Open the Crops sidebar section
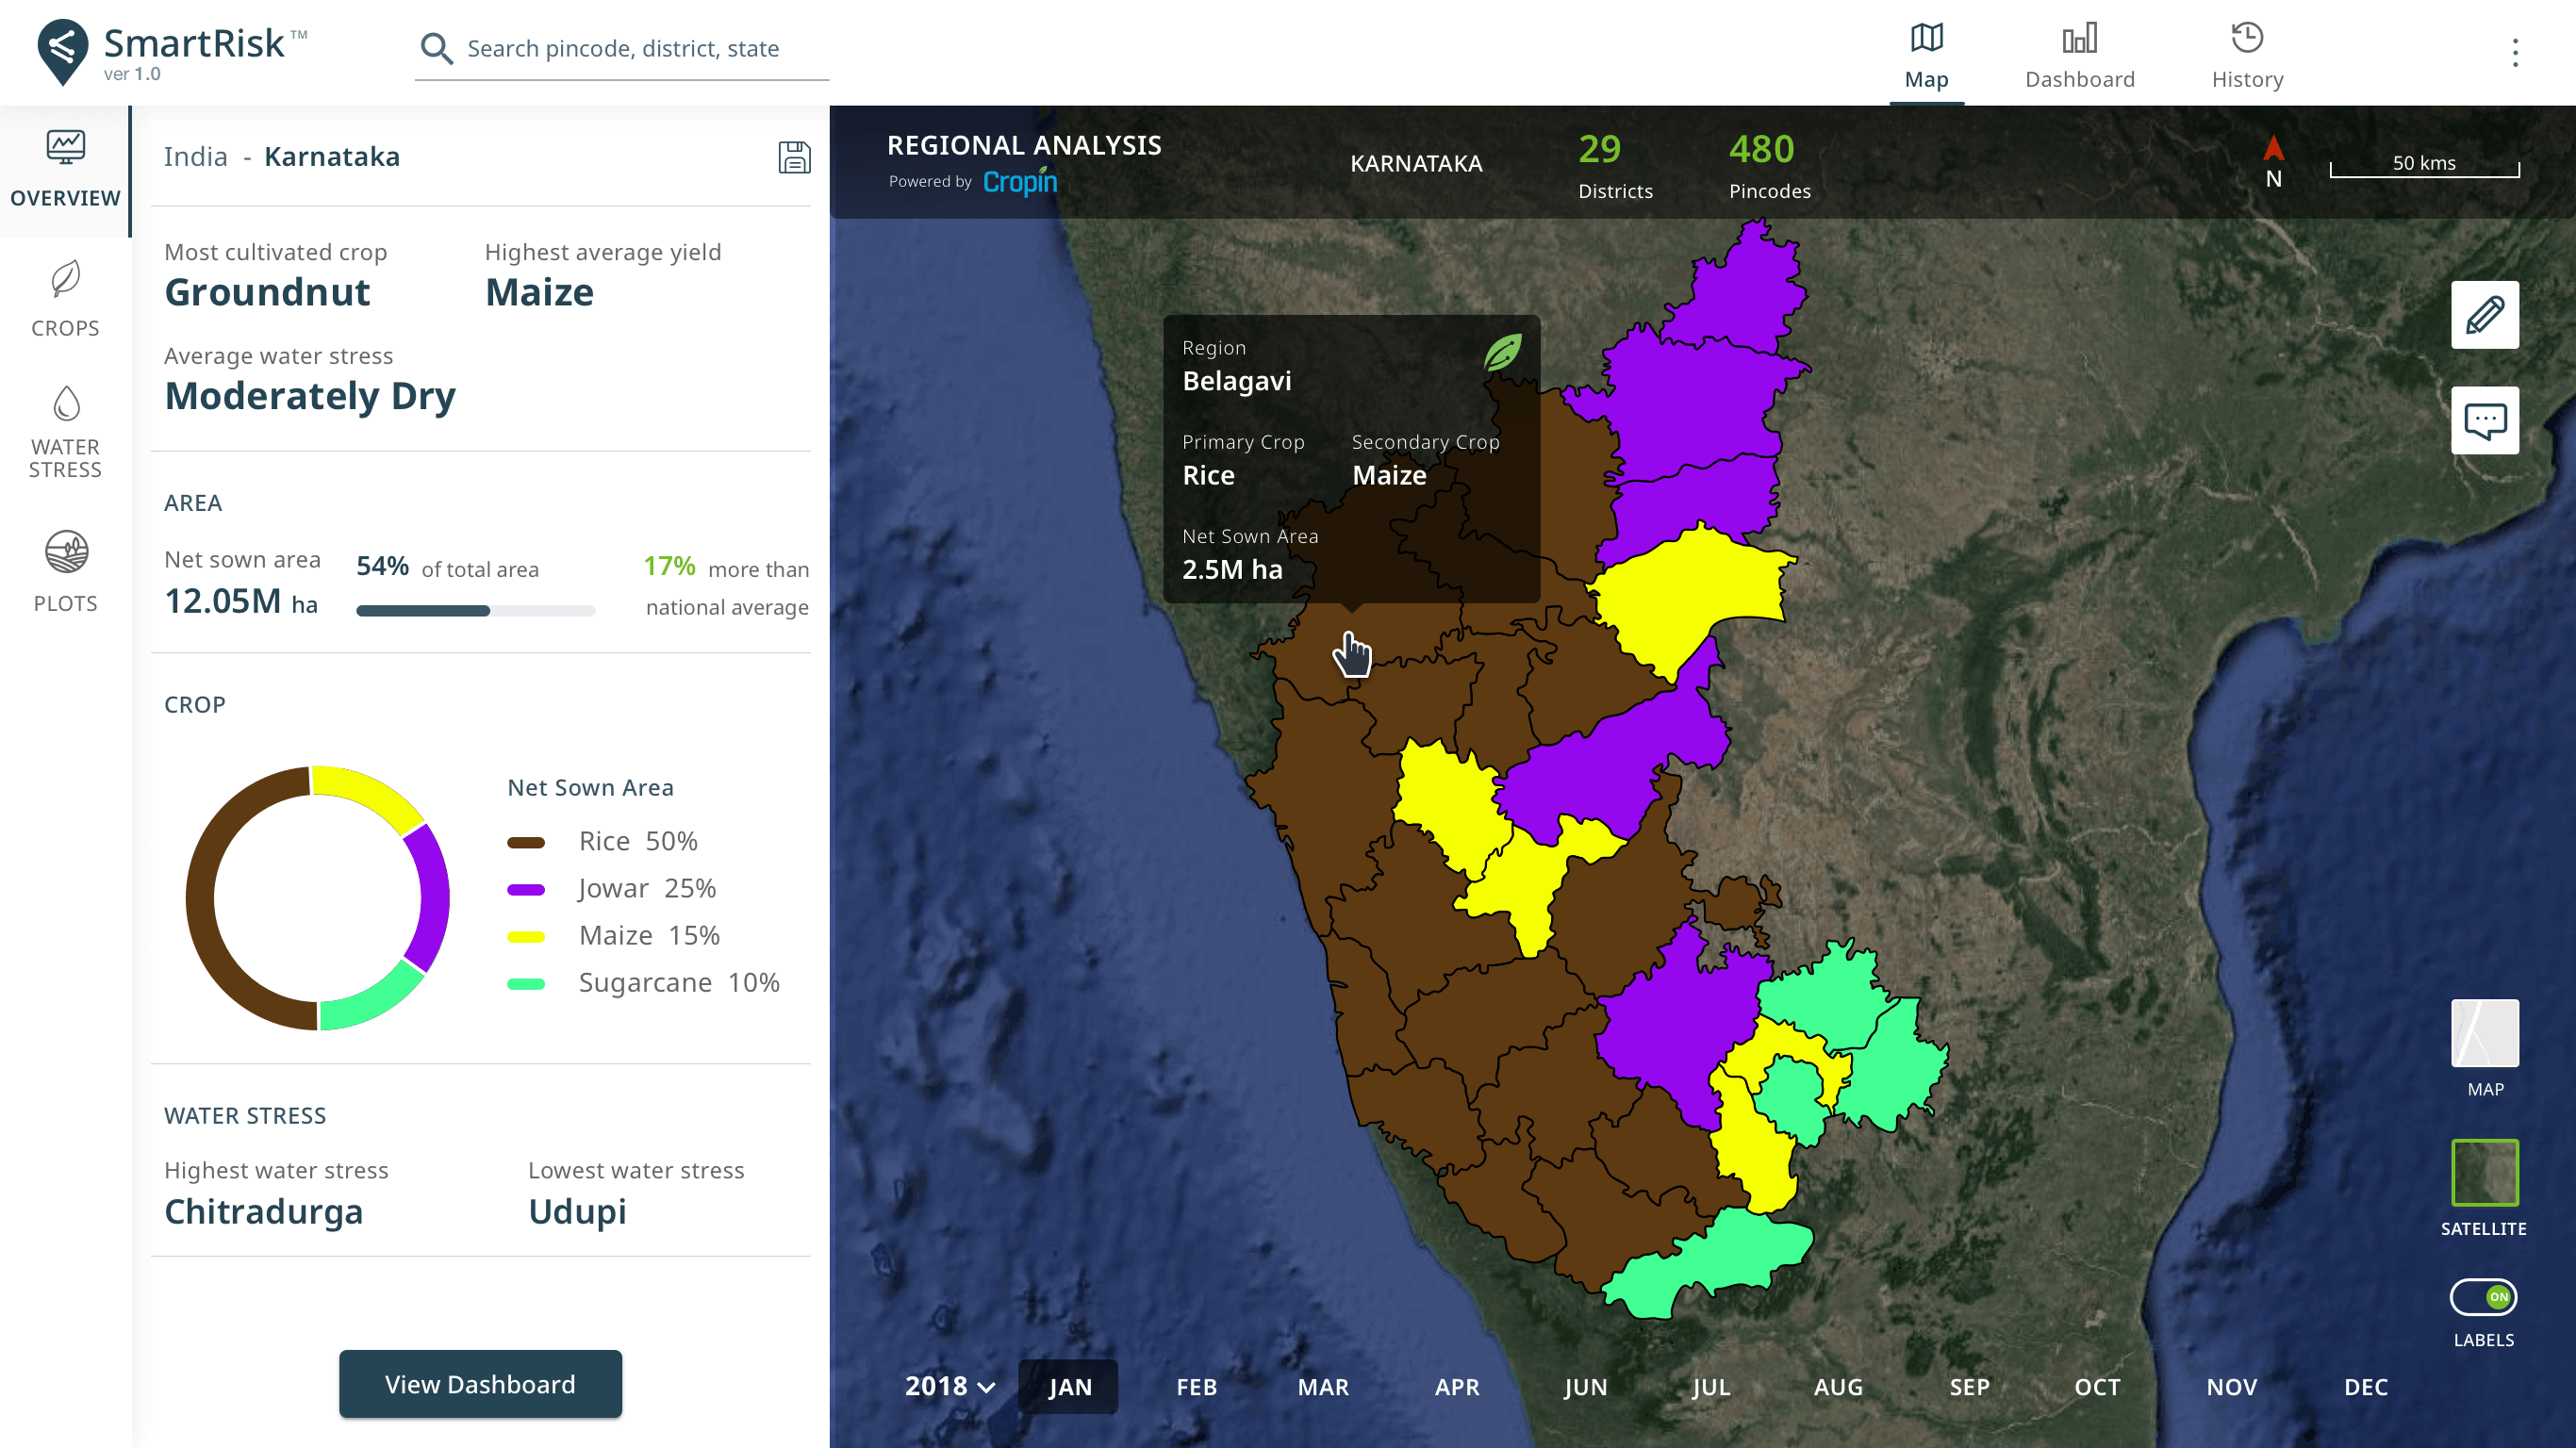The image size is (2576, 1448). tap(65, 299)
